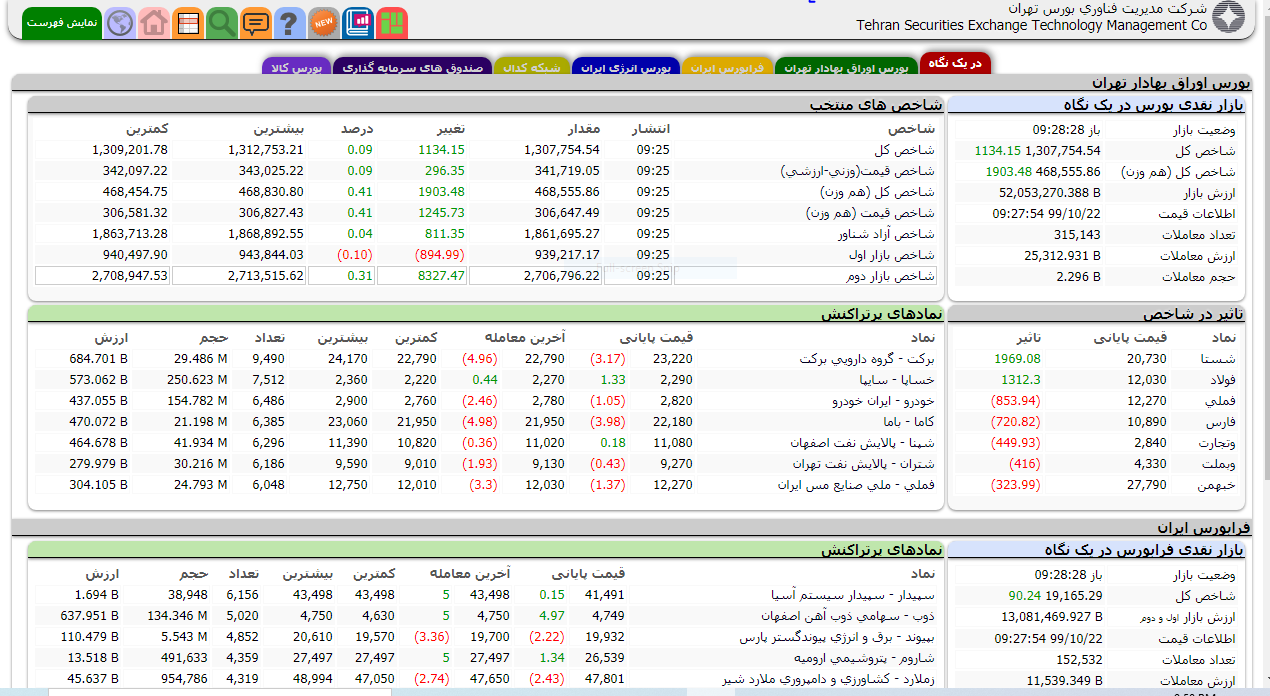This screenshot has width=1270, height=696.
Task: Click trade count value 315,143
Action: click(x=1077, y=235)
